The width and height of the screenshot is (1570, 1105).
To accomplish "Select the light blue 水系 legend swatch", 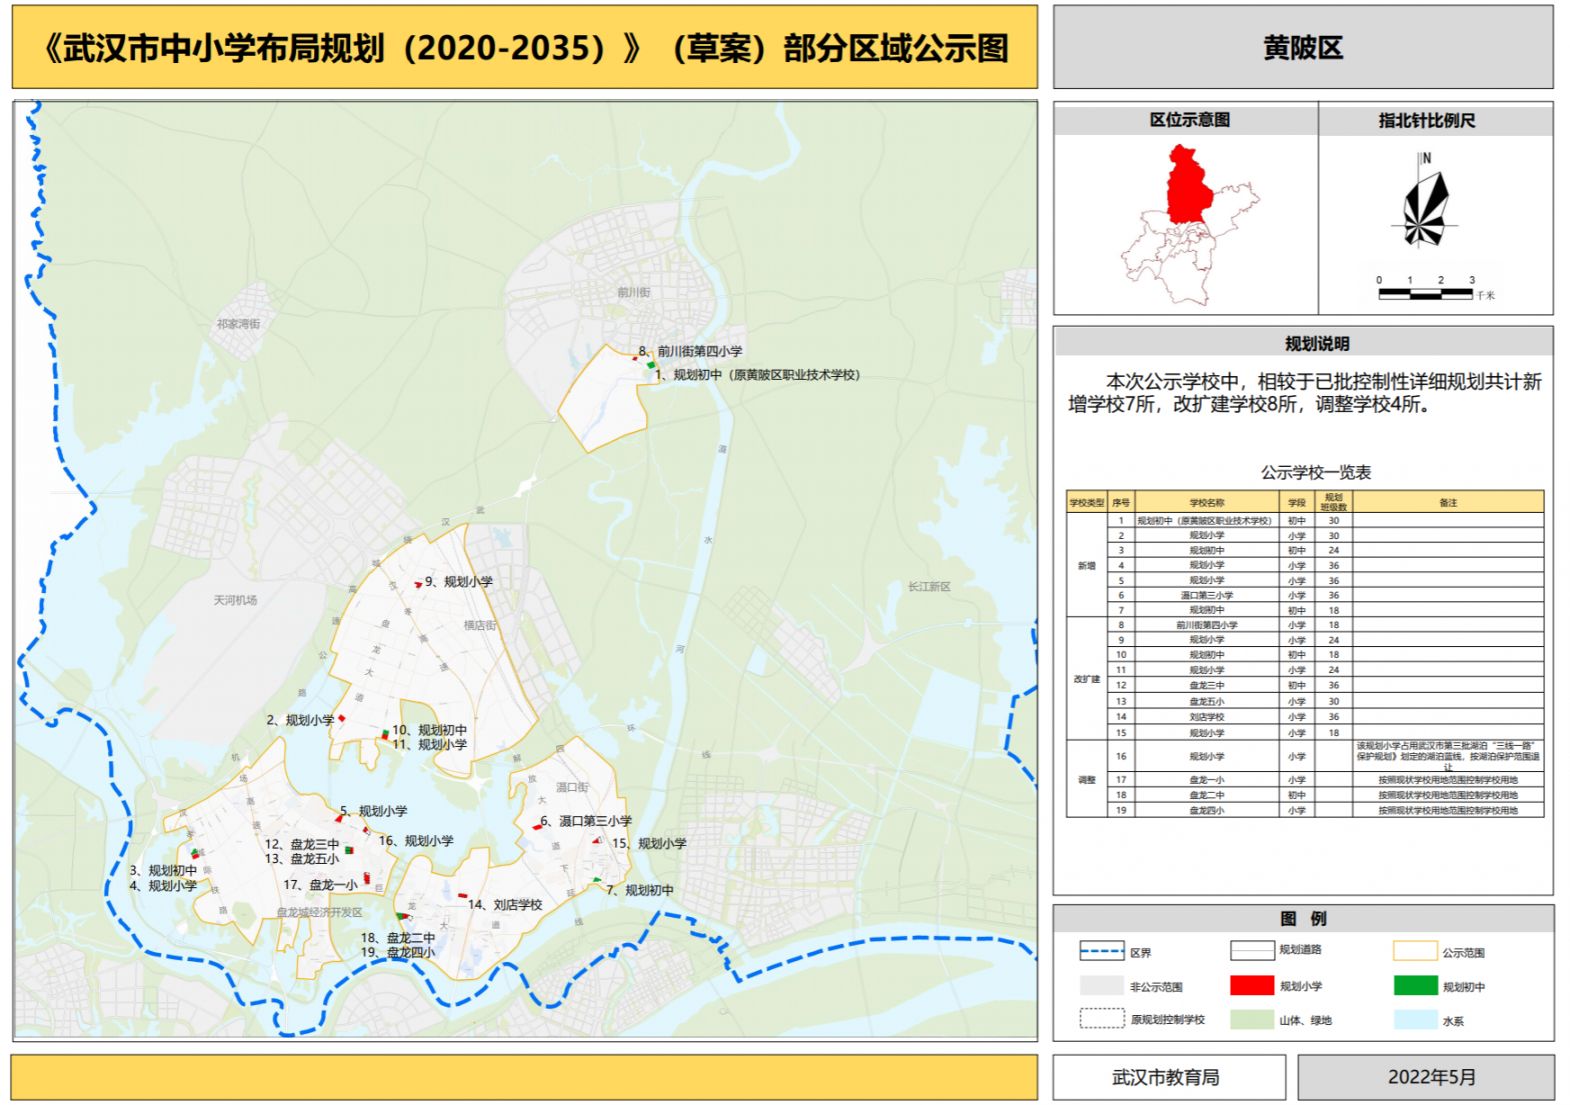I will coord(1415,1019).
